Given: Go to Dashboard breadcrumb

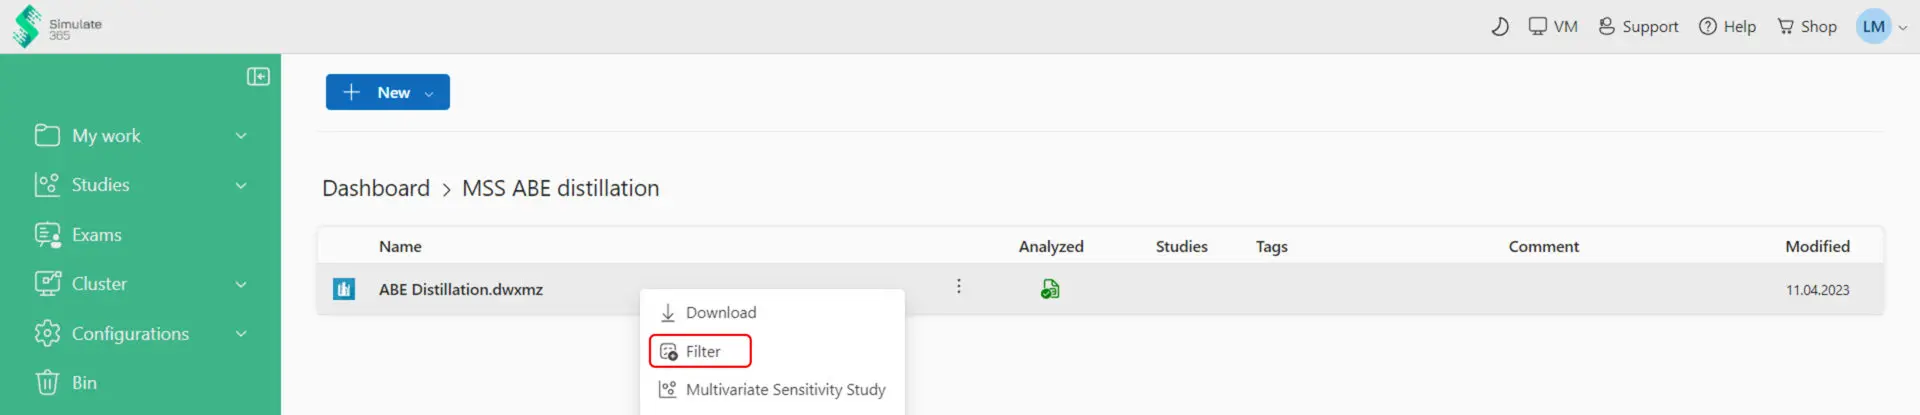Looking at the screenshot, I should click(376, 188).
